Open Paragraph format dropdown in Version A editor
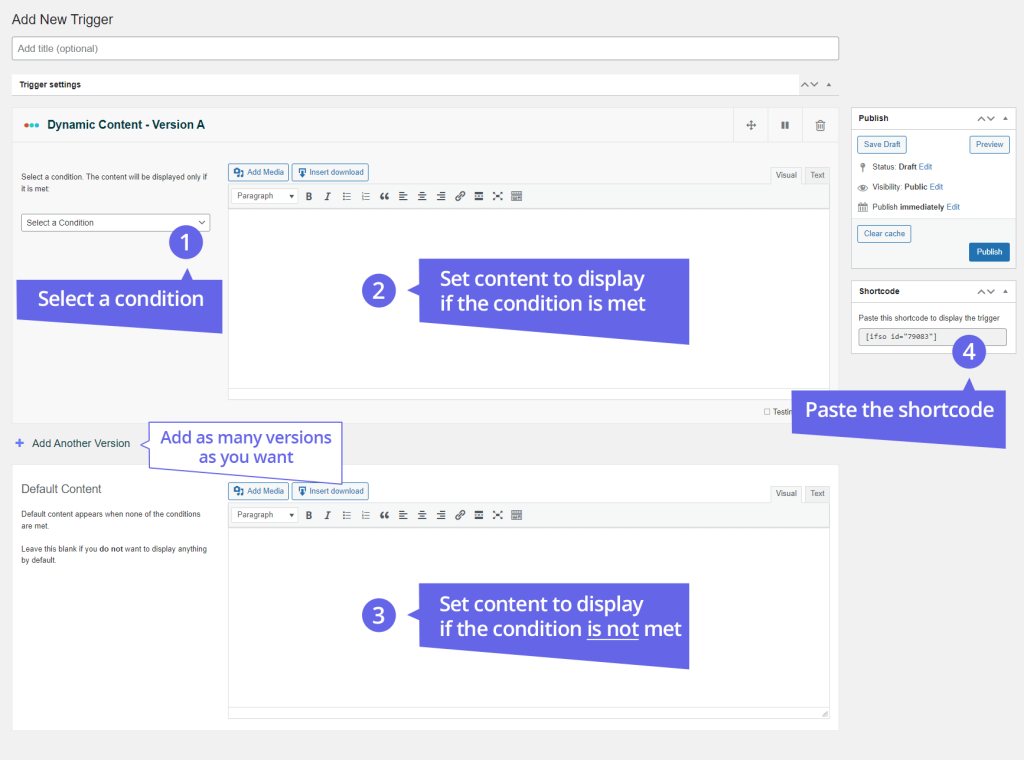1024x760 pixels. (x=264, y=197)
